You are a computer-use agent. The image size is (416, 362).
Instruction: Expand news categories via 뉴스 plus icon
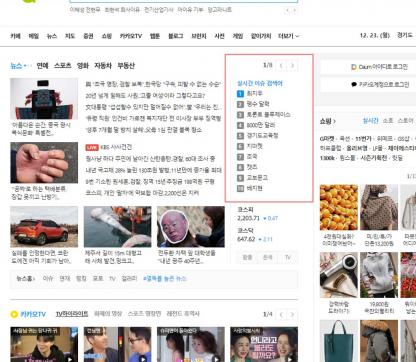click(x=27, y=66)
